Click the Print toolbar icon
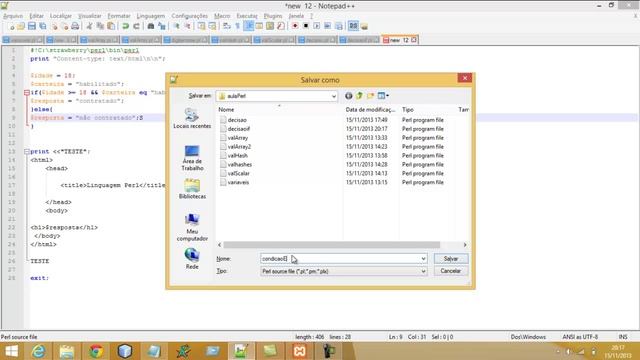The width and height of the screenshot is (640, 360). click(x=75, y=27)
